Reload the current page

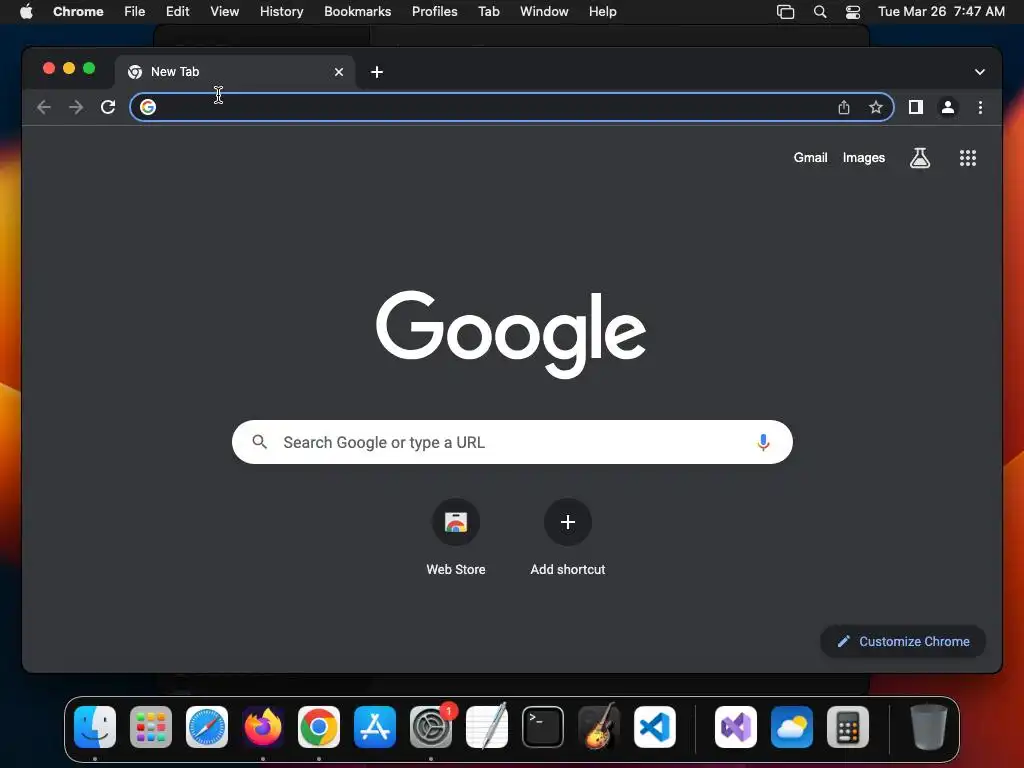[108, 107]
